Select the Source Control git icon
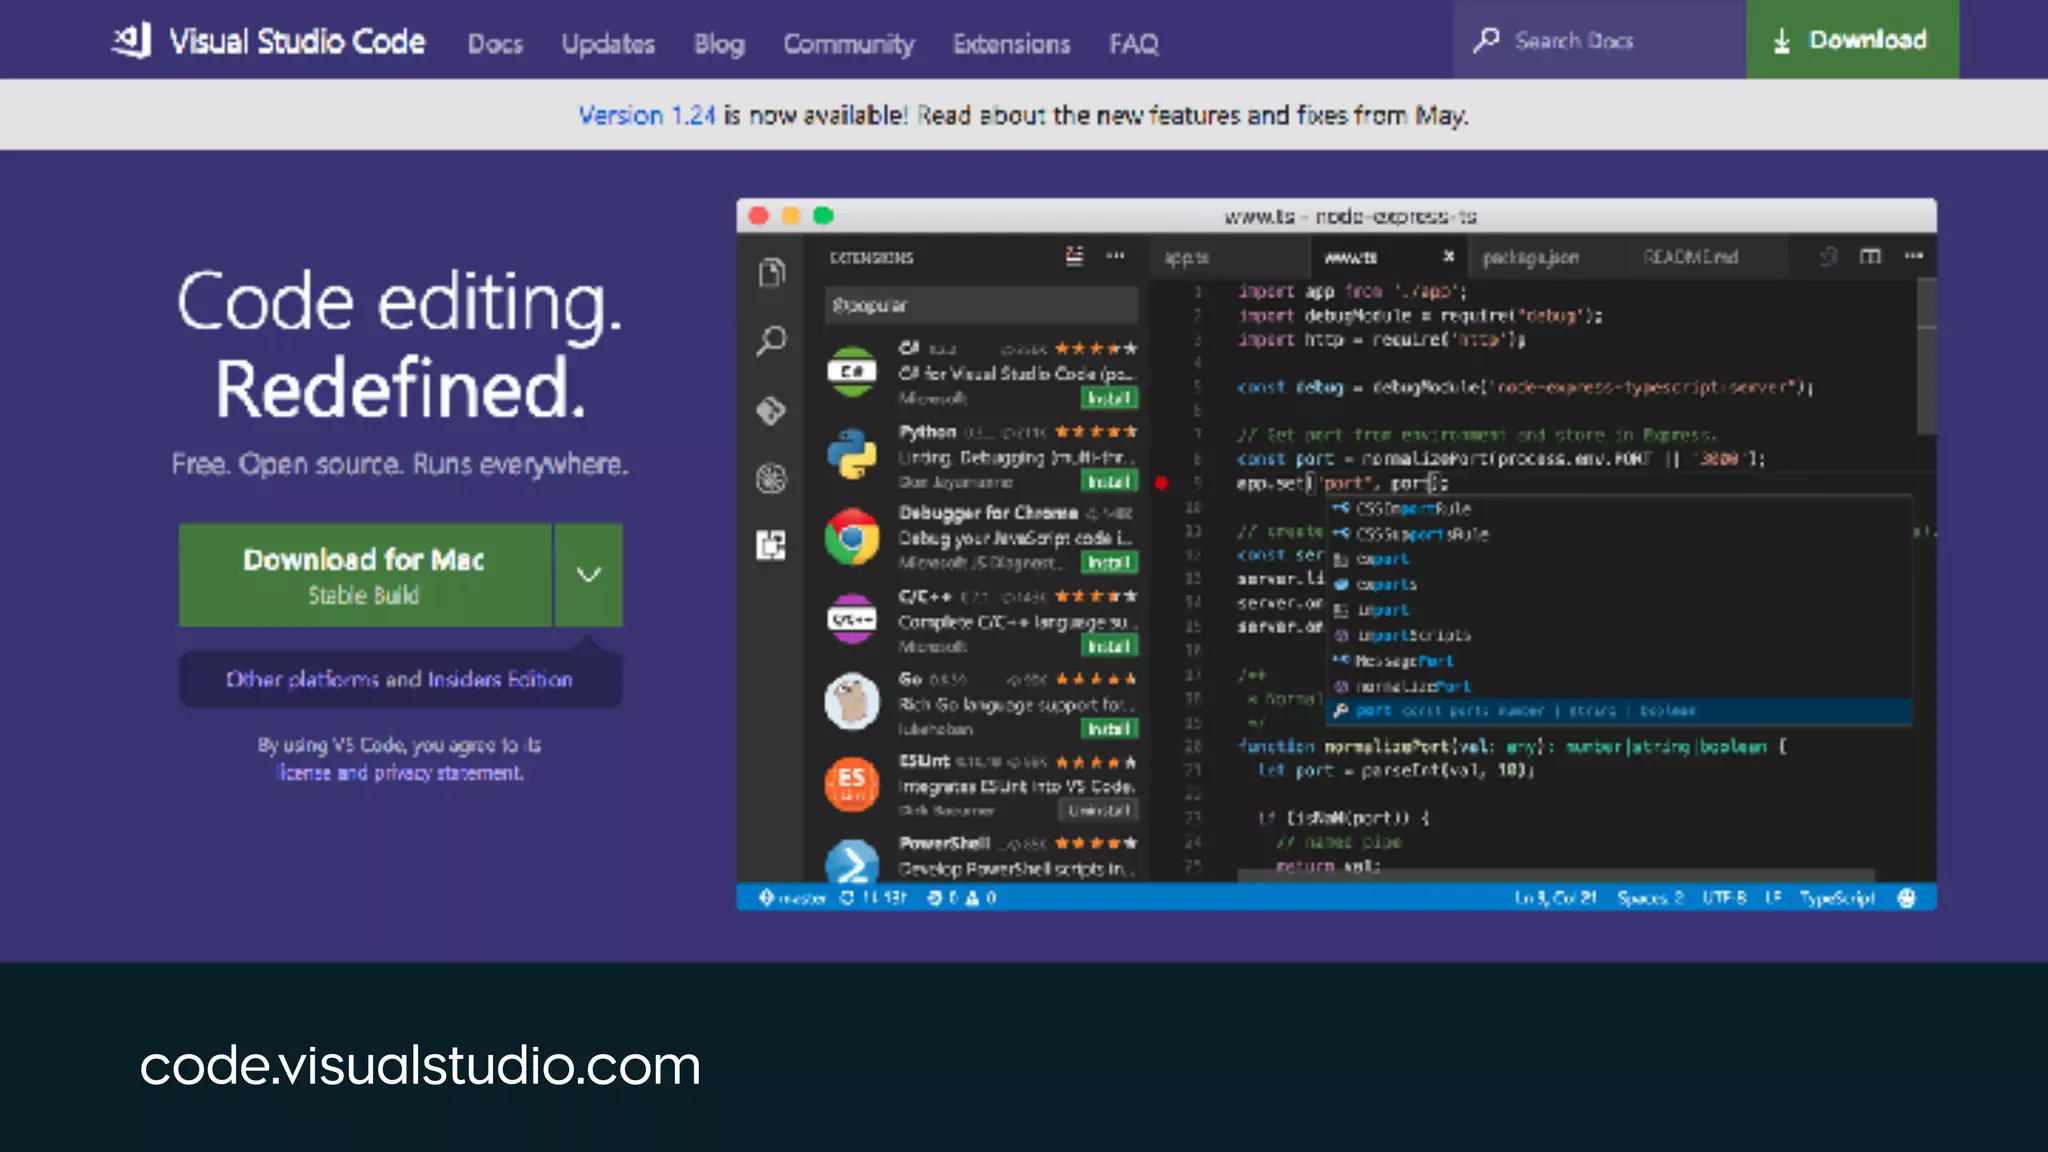The height and width of the screenshot is (1152, 2048). pos(771,410)
